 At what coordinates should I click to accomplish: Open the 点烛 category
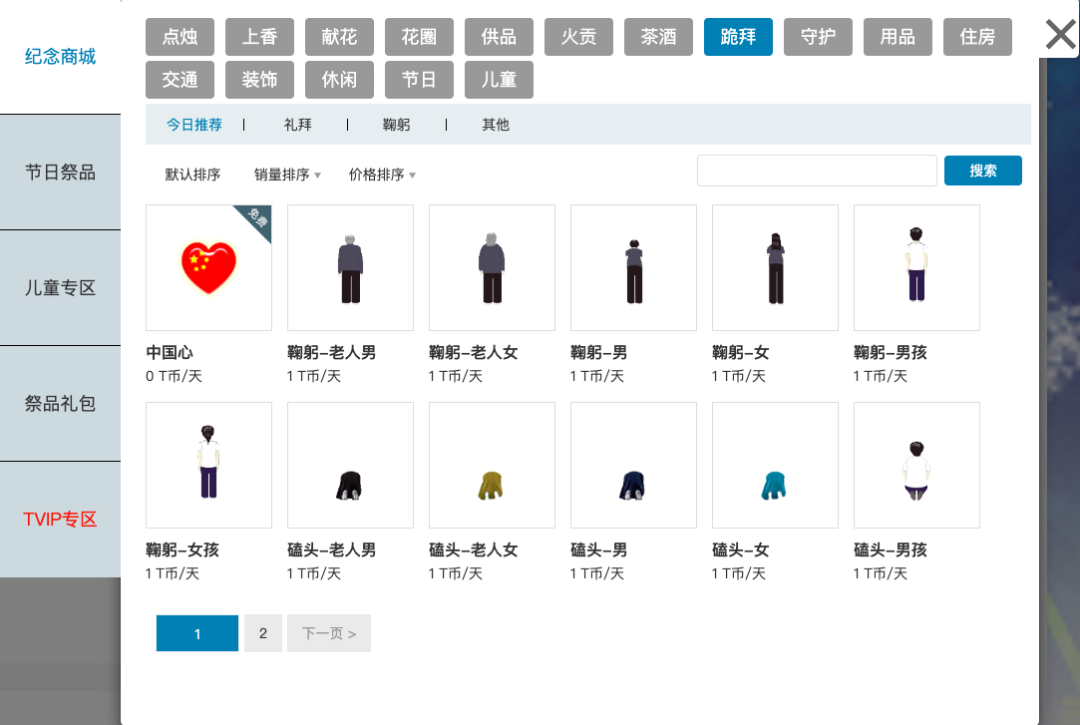click(x=180, y=36)
